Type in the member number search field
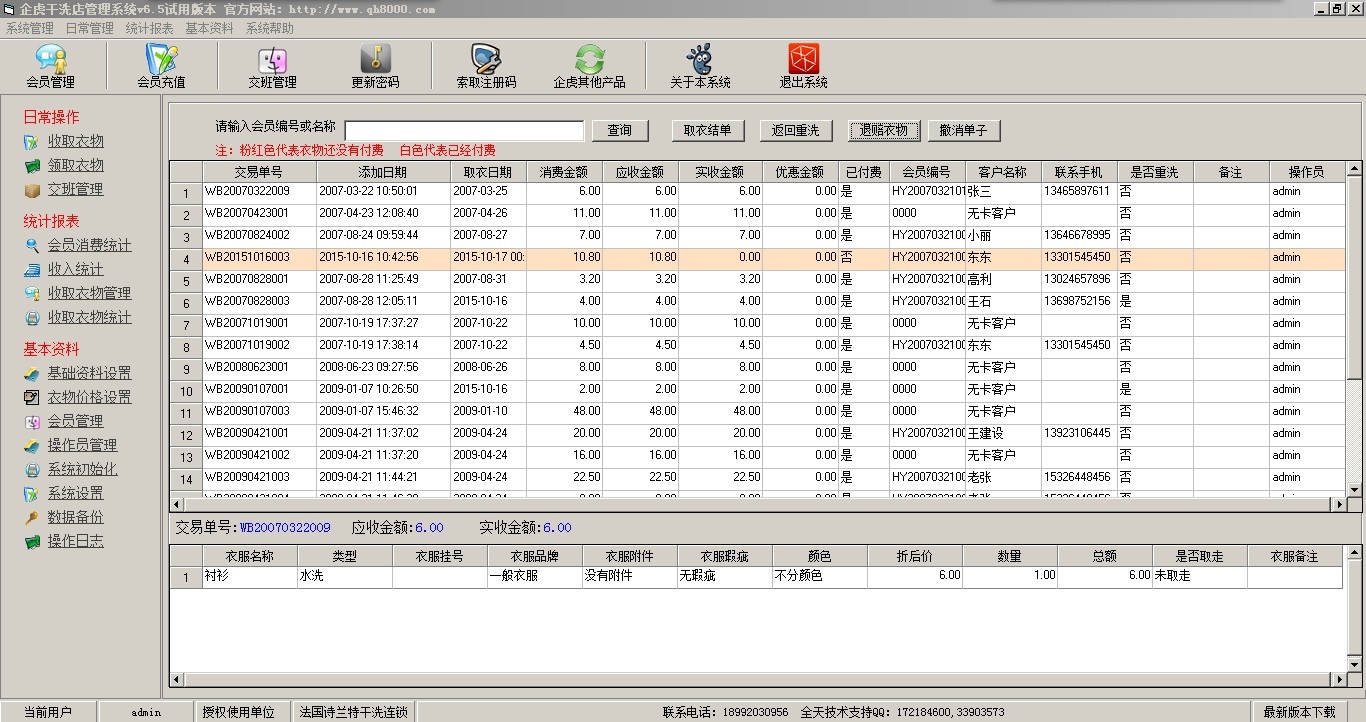Screen dimensions: 1366x722 tap(464, 131)
